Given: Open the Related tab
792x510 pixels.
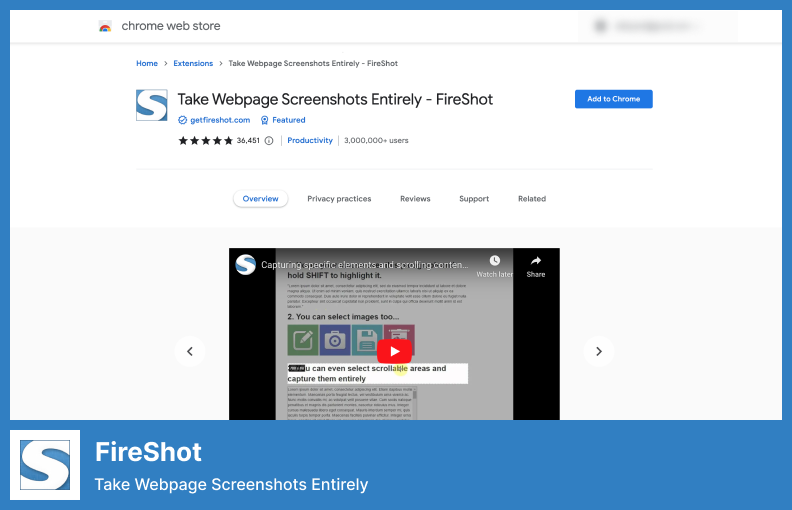Looking at the screenshot, I should point(532,199).
